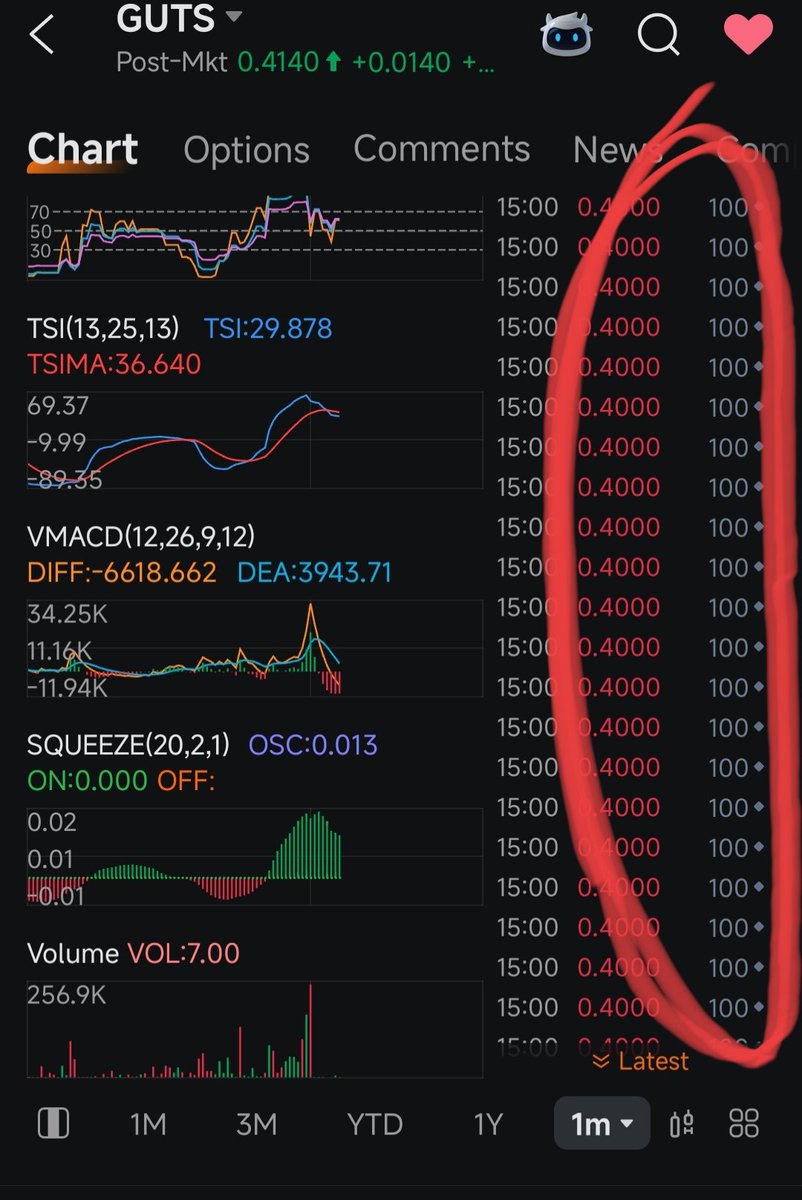This screenshot has height=1200, width=802.
Task: Open the candlestick chart settings icon
Action: pyautogui.click(x=682, y=1124)
